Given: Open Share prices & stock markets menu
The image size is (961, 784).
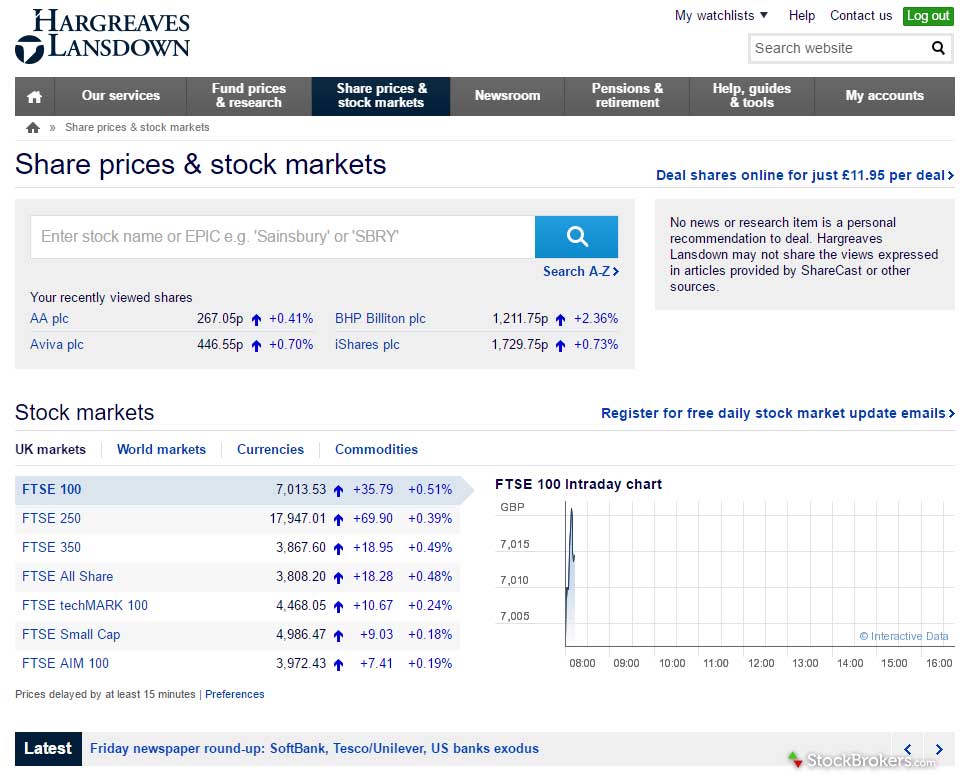Looking at the screenshot, I should click(381, 96).
